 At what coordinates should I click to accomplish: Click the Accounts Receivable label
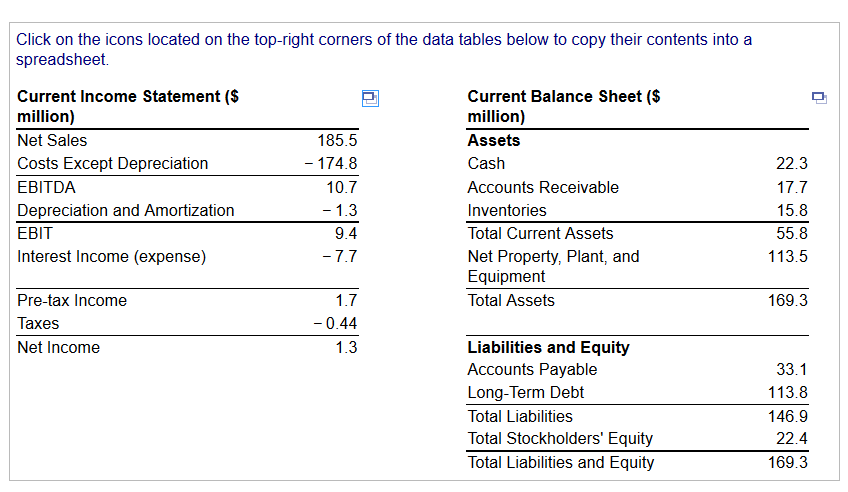(x=543, y=187)
